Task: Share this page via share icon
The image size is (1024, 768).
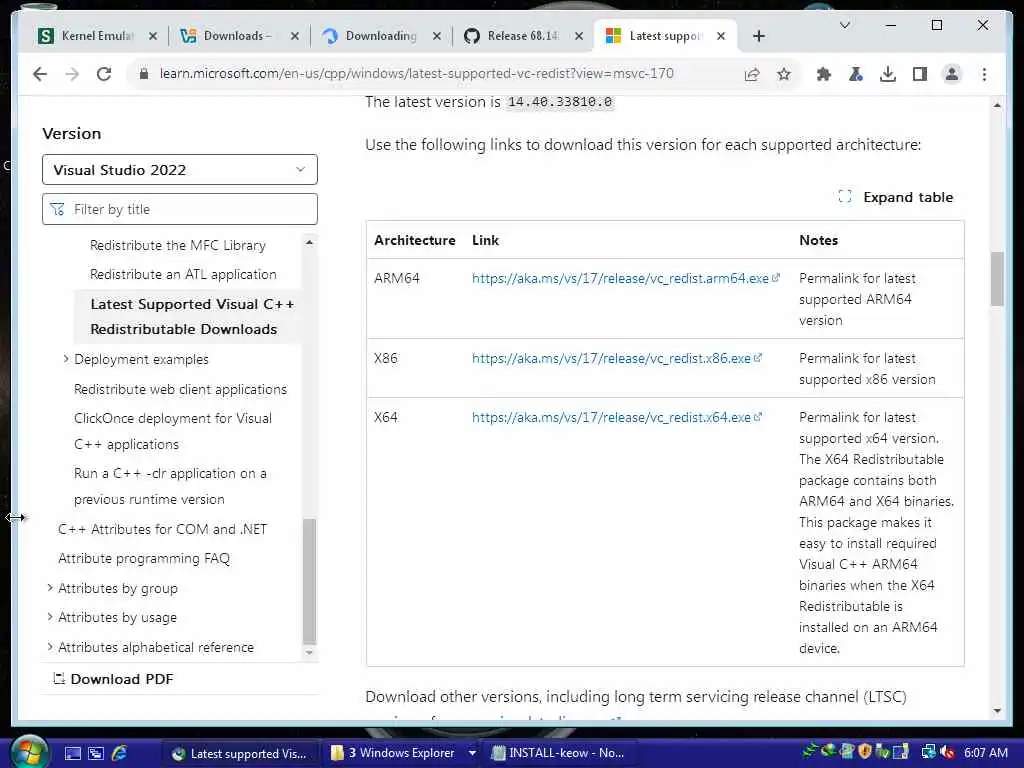Action: [x=752, y=74]
